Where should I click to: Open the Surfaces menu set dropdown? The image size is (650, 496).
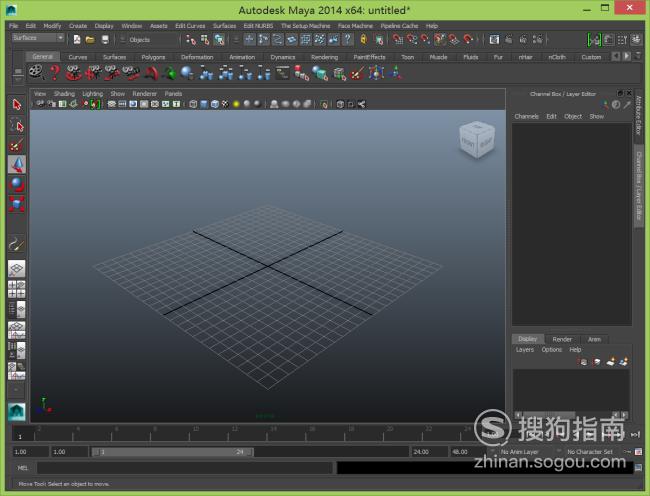[x=38, y=38]
